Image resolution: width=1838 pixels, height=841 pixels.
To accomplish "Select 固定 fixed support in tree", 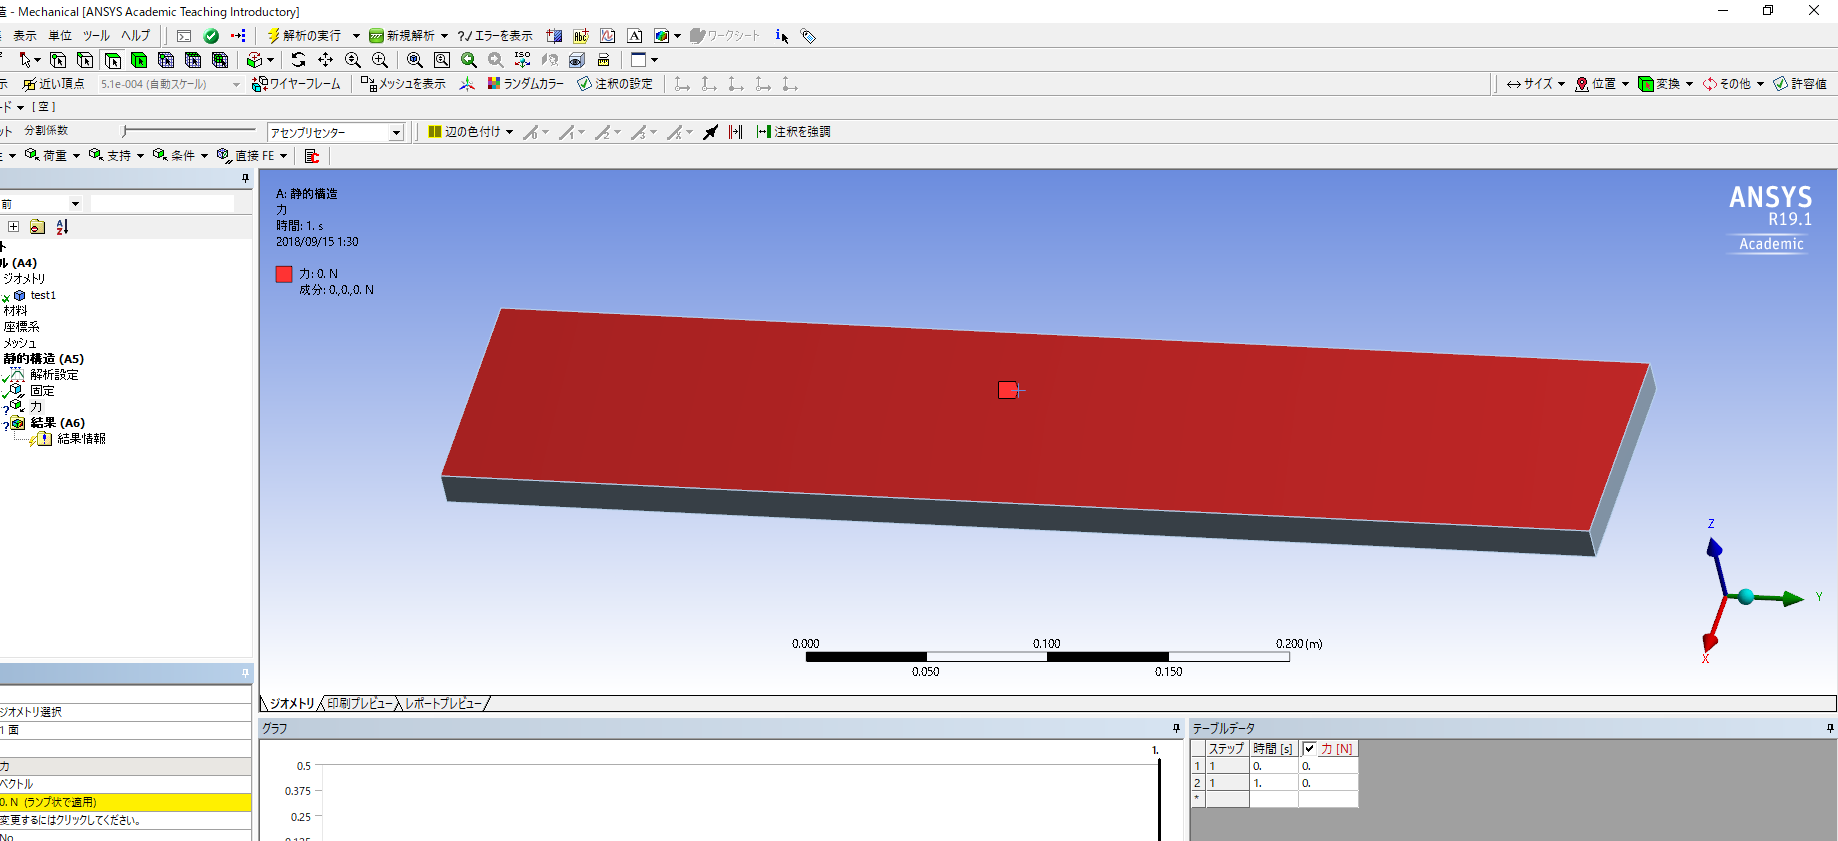I will coord(42,391).
